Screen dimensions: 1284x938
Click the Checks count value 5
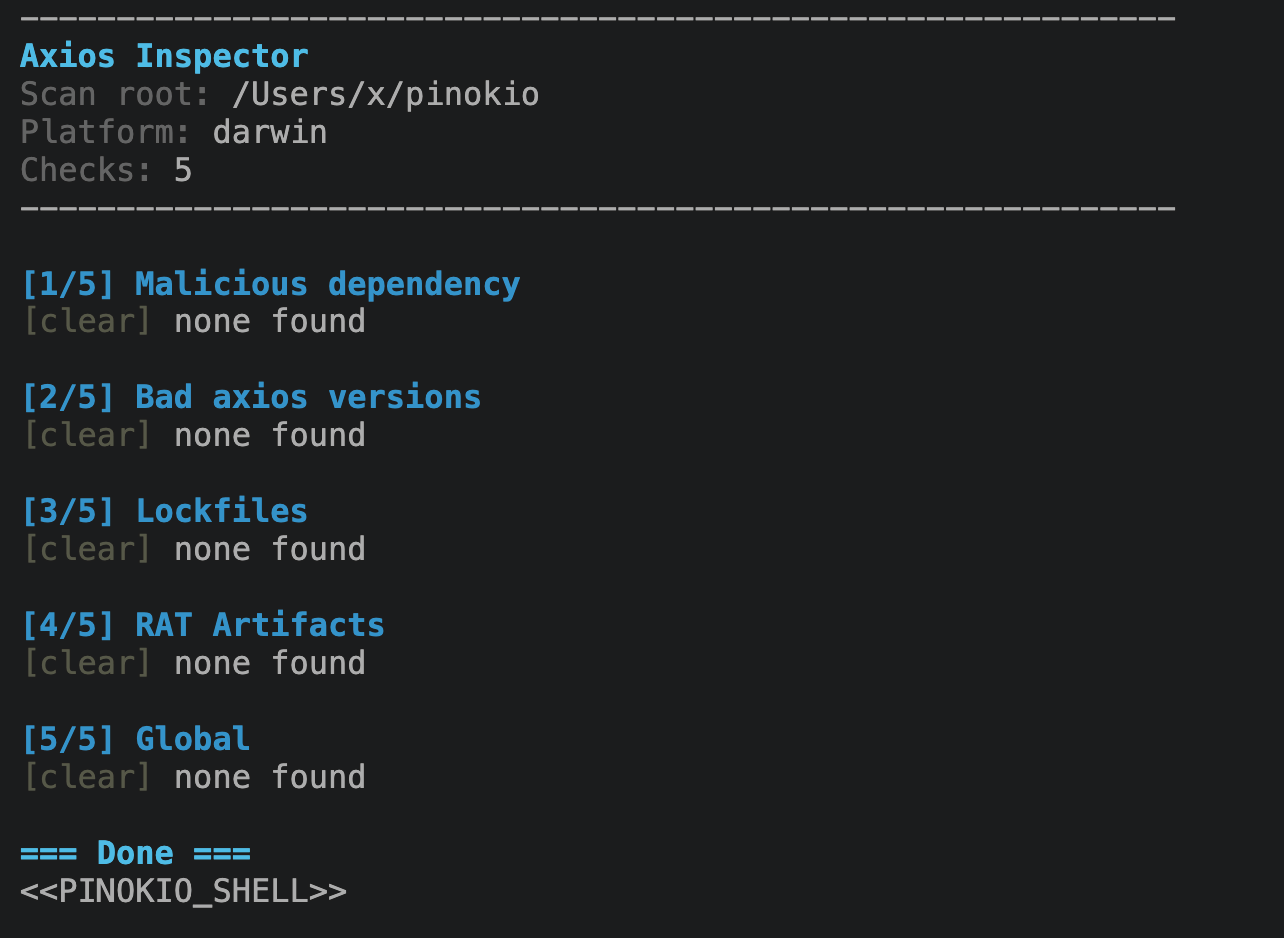[183, 171]
